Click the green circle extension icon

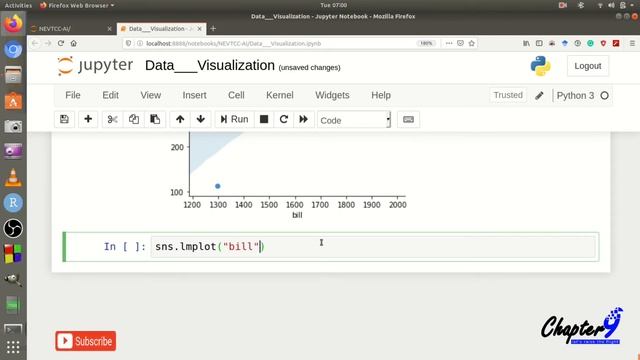(x=590, y=43)
